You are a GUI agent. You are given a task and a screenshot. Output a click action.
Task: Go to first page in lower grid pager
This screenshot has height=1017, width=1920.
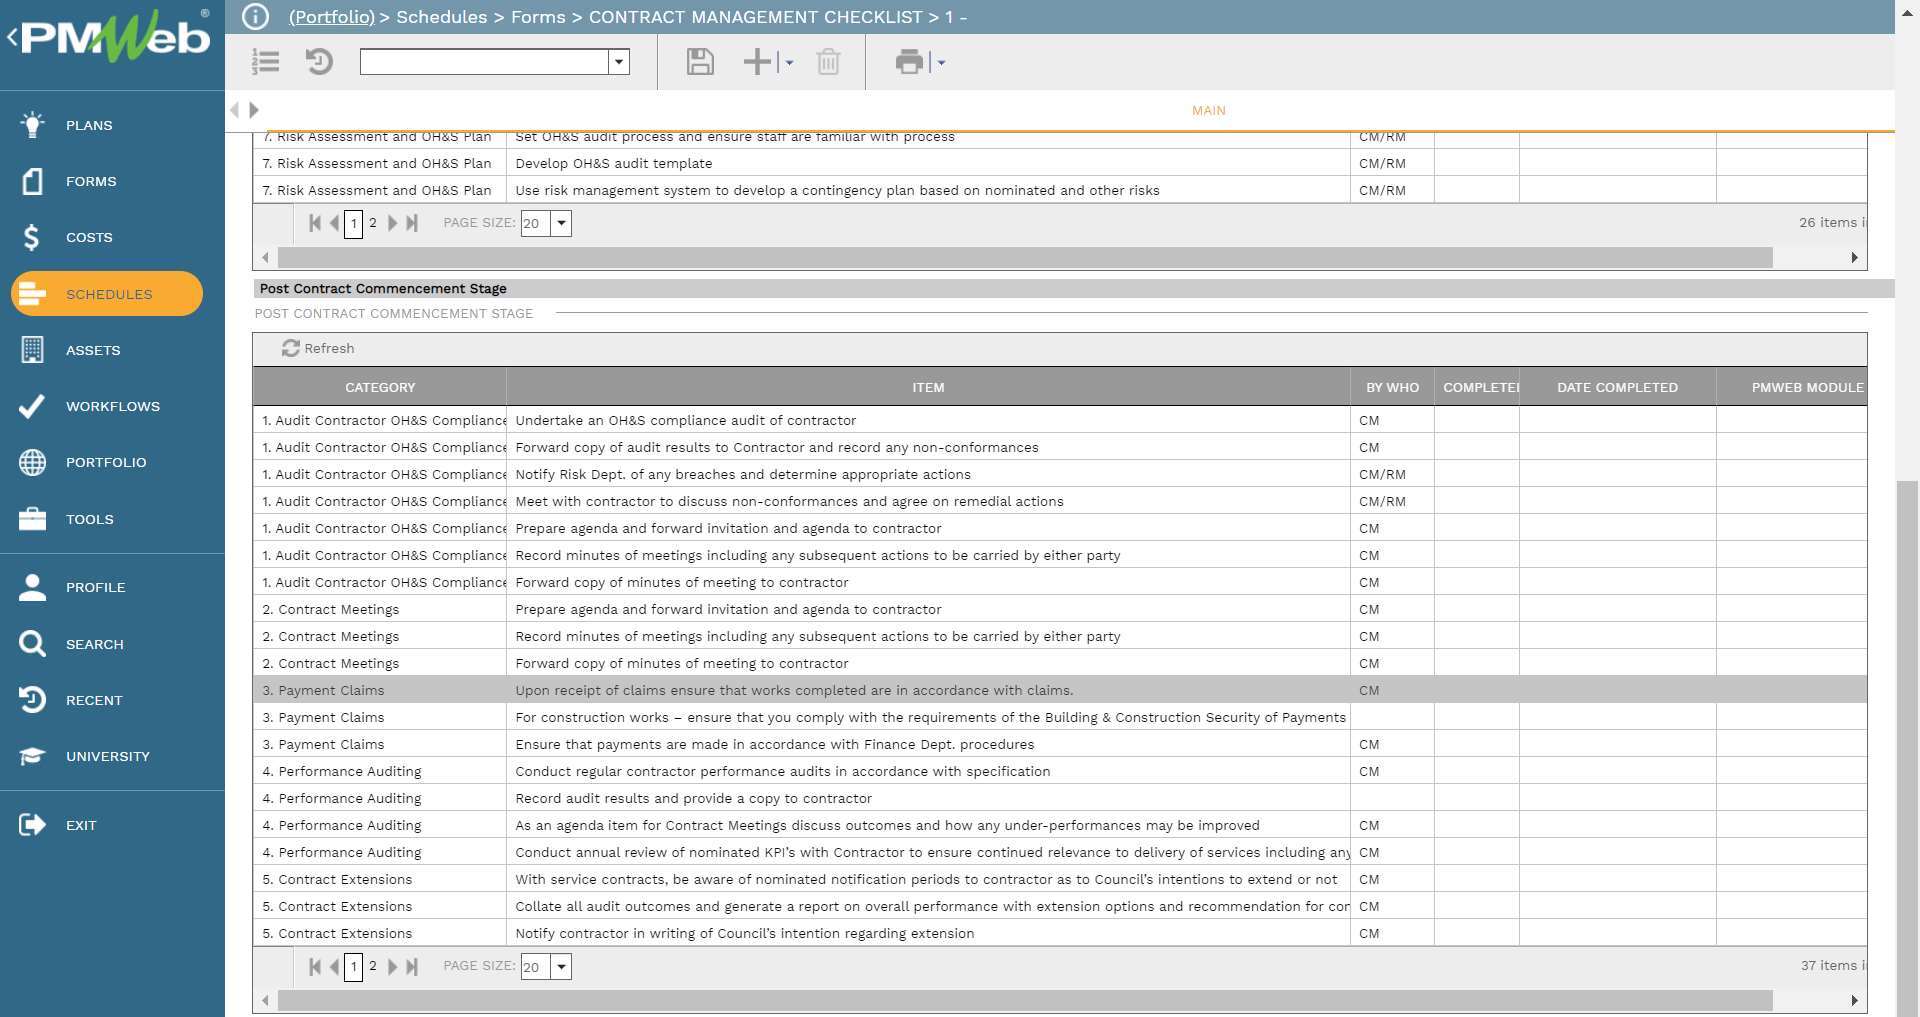pos(315,966)
